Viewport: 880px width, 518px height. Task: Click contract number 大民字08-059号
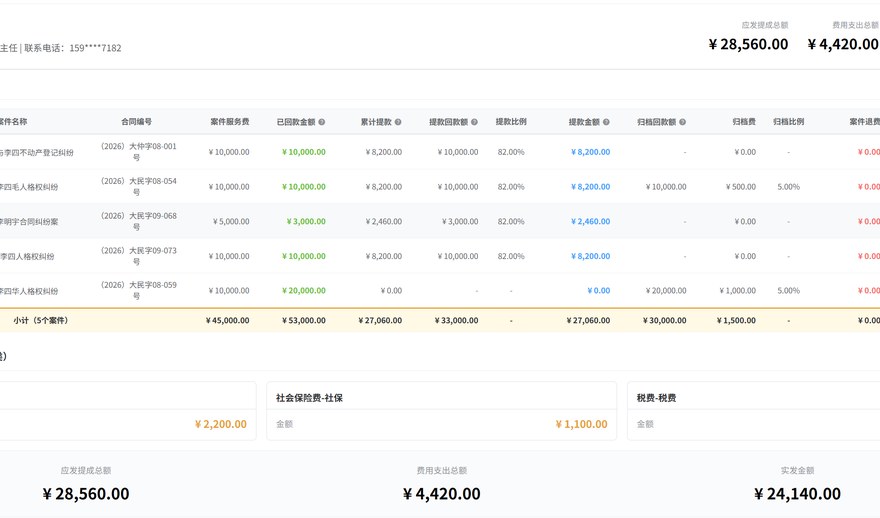point(139,290)
